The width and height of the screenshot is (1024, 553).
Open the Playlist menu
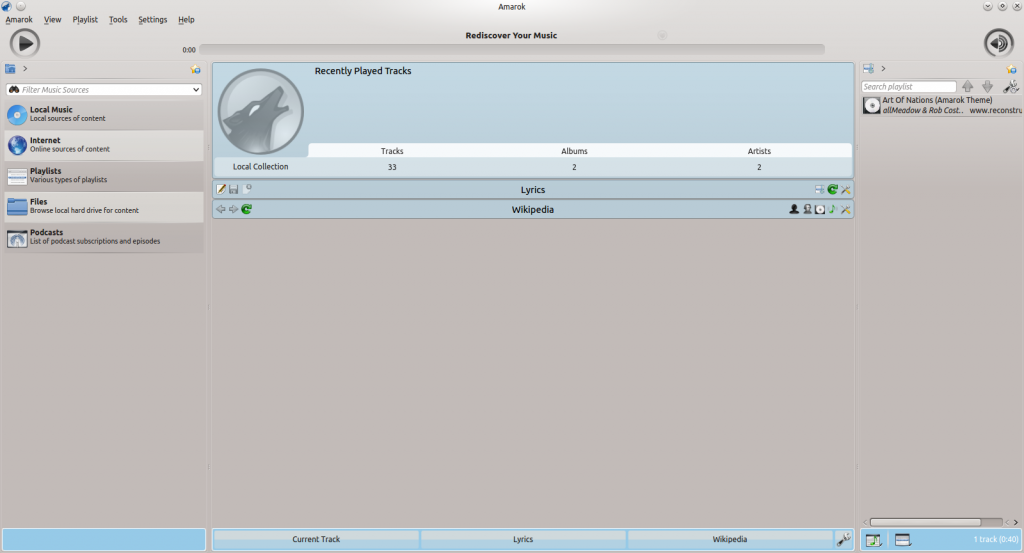85,20
